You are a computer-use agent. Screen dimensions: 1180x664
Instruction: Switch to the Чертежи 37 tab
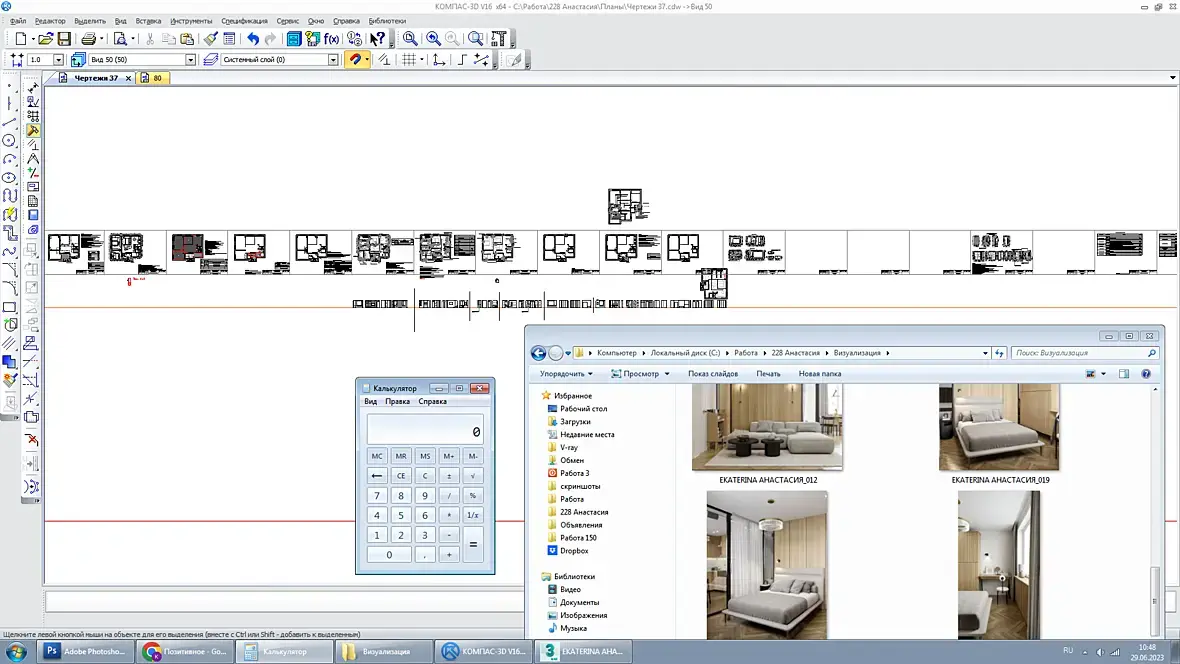96,78
